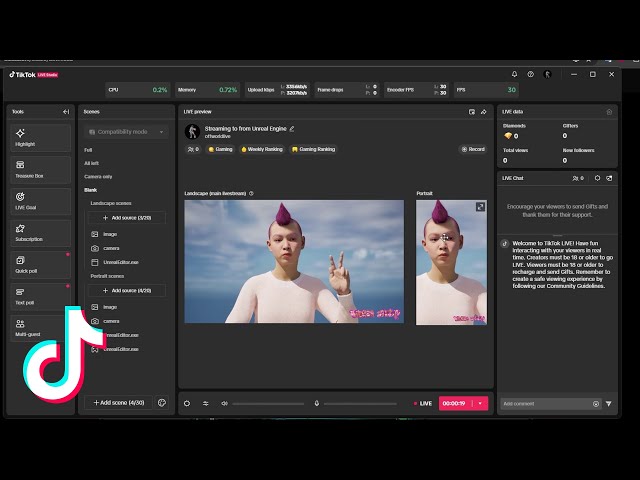Image resolution: width=640 pixels, height=480 pixels.
Task: Click the viewer count chip under stream title
Action: point(193,149)
